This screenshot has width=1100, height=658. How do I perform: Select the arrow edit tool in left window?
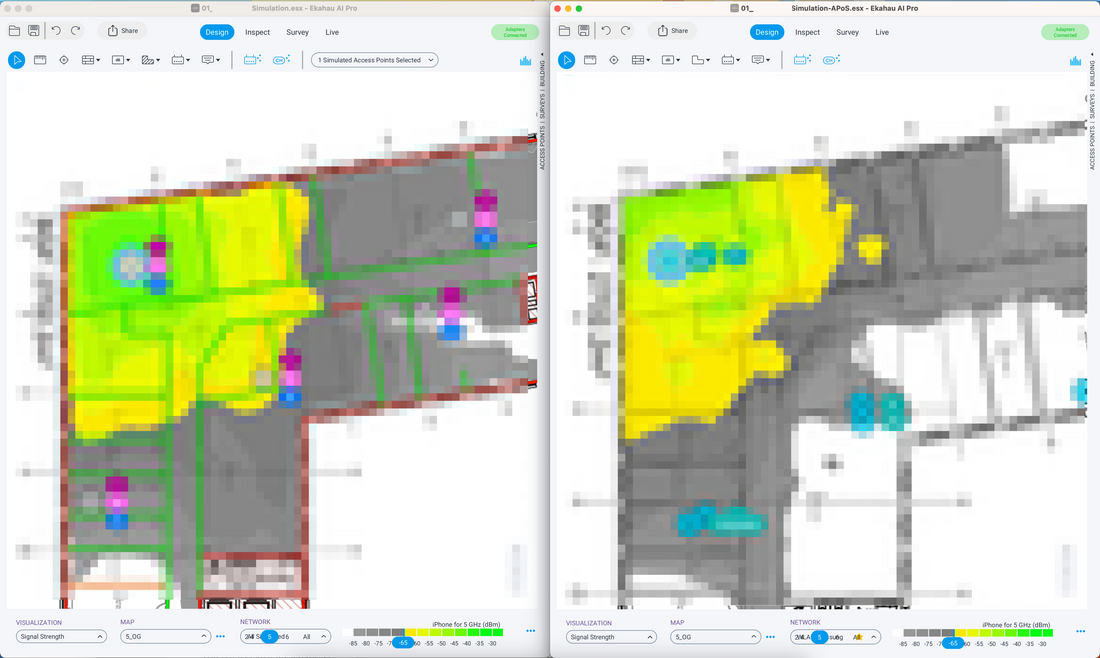(17, 60)
